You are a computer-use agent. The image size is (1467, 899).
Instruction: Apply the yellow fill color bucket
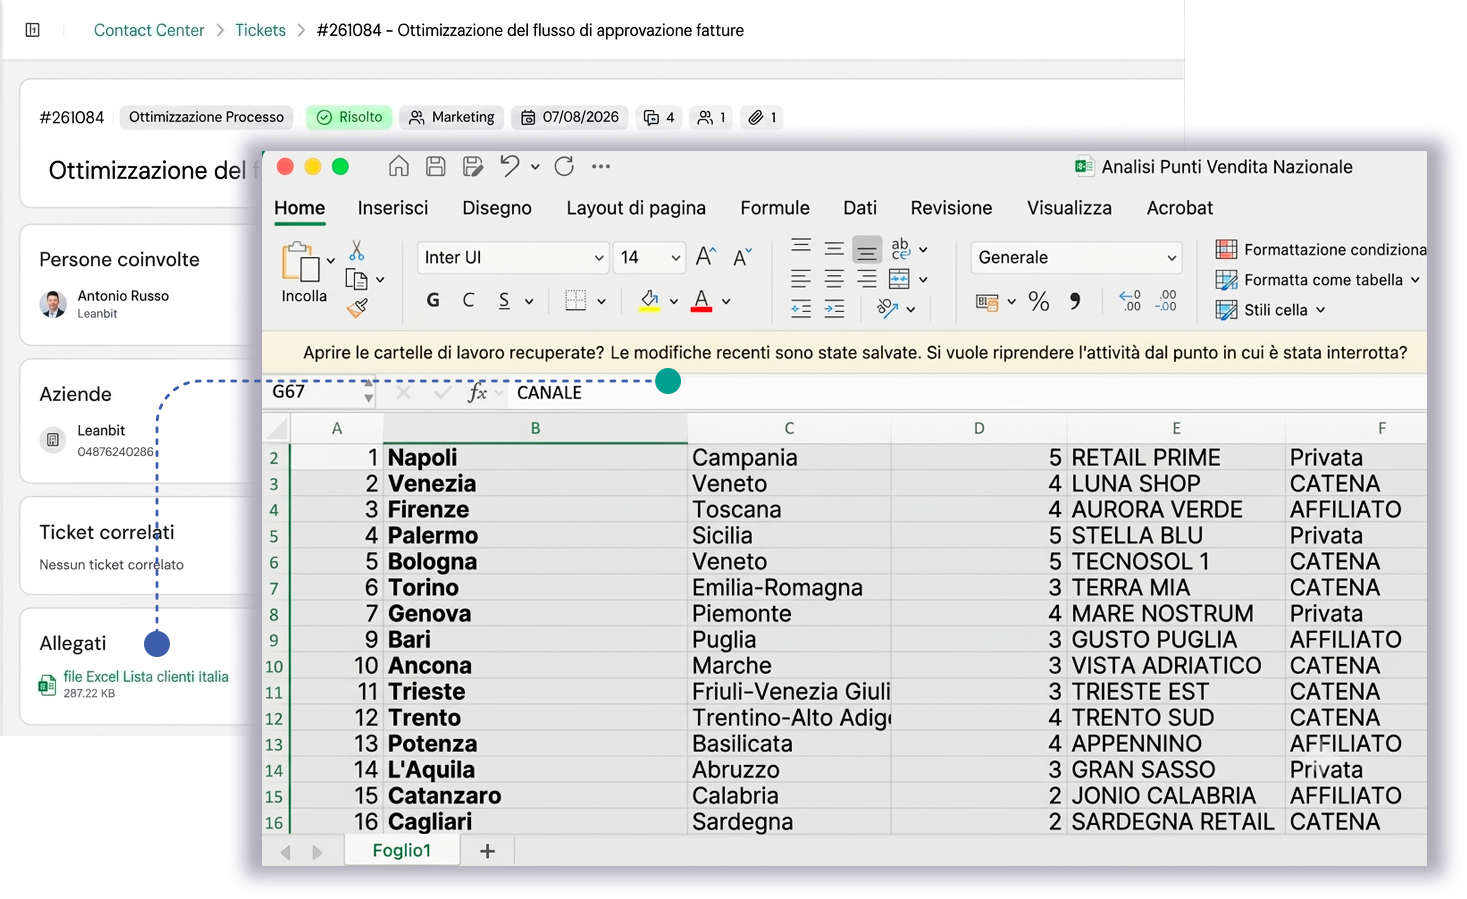650,300
